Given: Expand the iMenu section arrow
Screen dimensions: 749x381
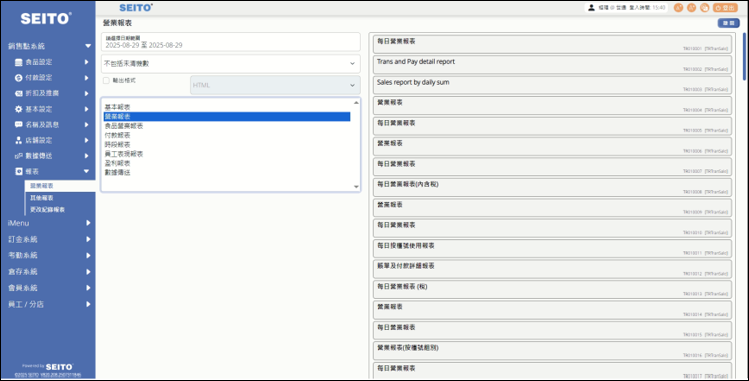Looking at the screenshot, I should [x=88, y=223].
